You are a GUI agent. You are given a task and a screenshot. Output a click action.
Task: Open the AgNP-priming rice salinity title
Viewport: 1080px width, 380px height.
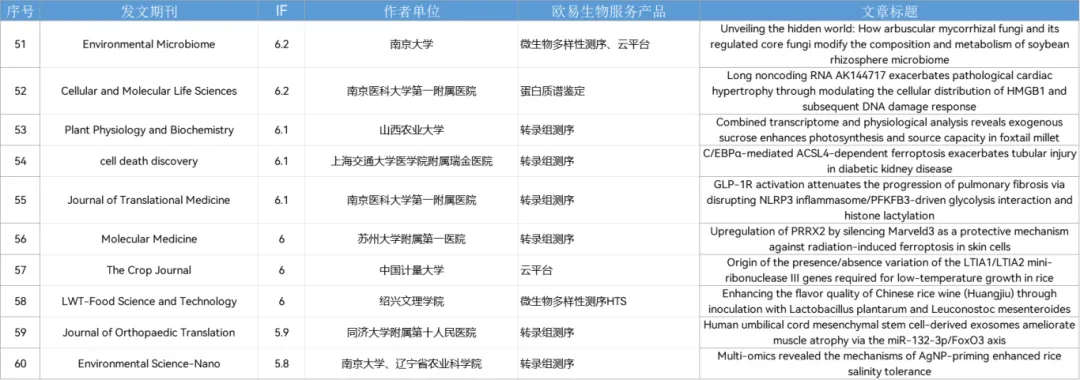coord(890,363)
